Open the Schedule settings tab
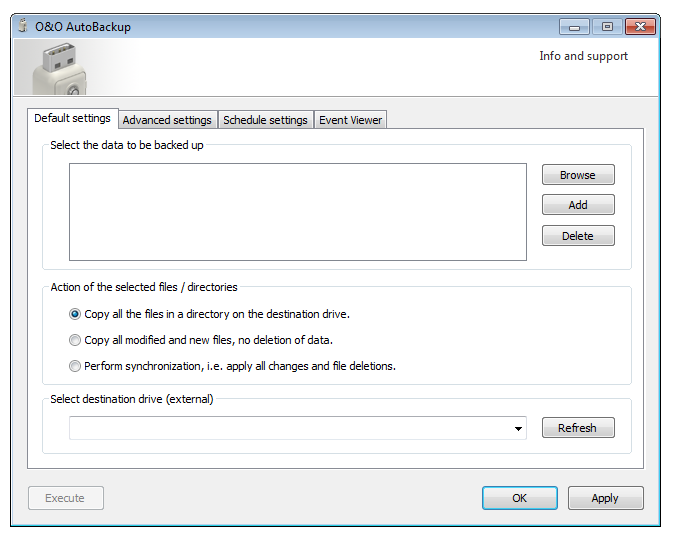Viewport: 692px width, 548px height. coord(265,120)
